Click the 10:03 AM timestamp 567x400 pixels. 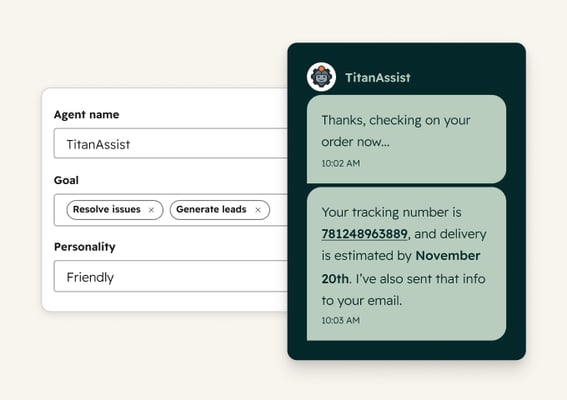341,320
